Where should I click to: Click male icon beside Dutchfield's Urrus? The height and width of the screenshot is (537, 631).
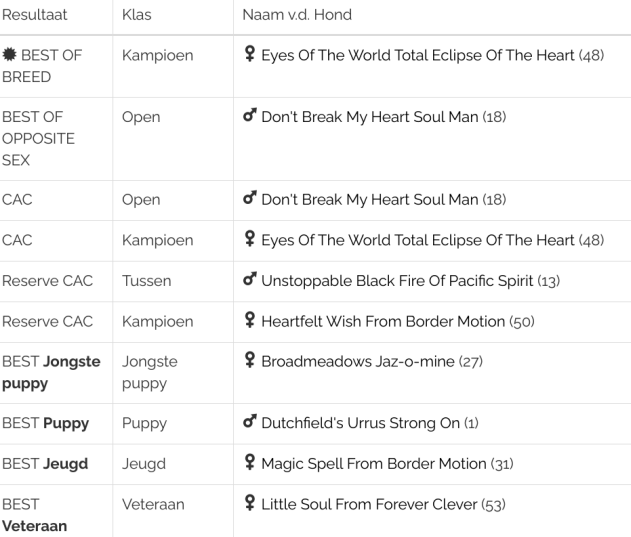click(x=250, y=421)
